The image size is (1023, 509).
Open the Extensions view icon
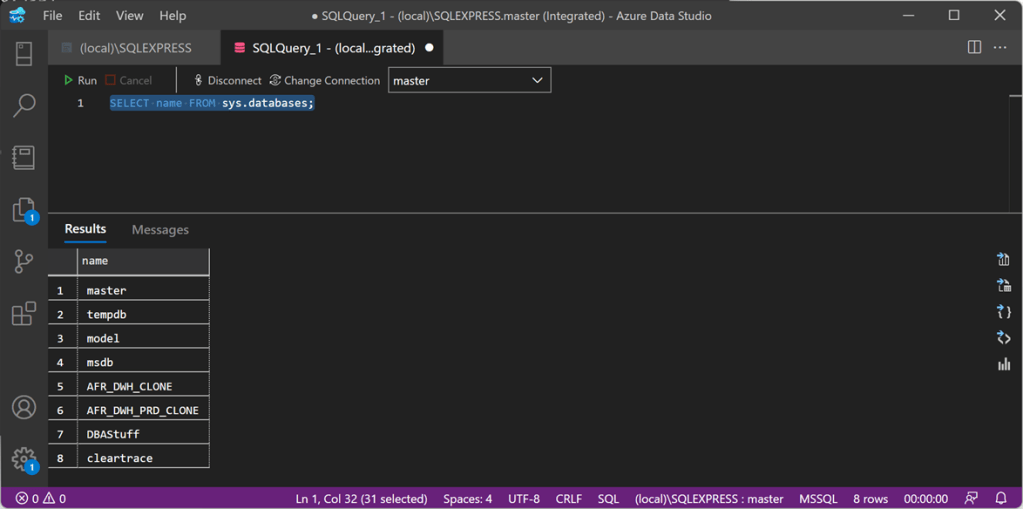tap(24, 314)
